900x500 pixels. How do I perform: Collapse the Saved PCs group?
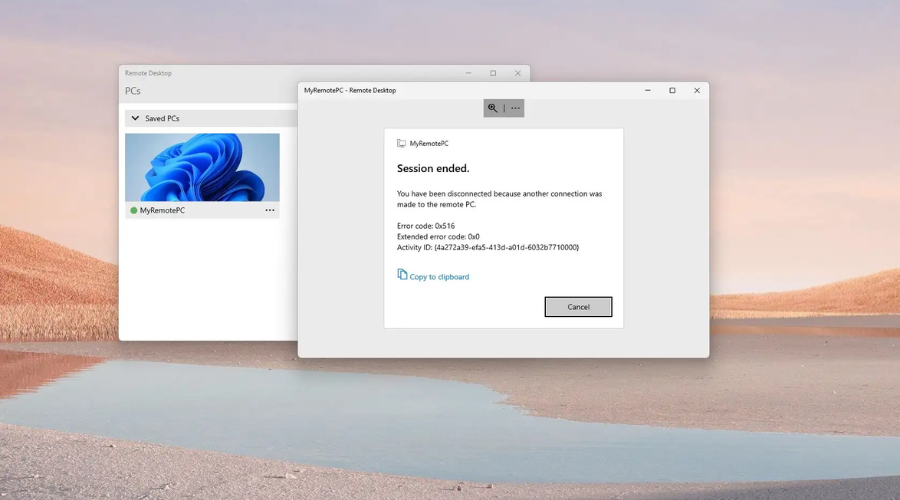(x=135, y=118)
